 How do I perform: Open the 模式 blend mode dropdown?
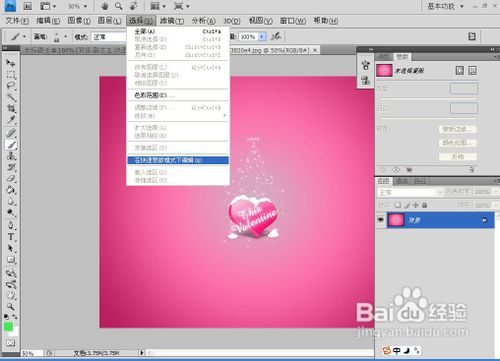pyautogui.click(x=109, y=37)
